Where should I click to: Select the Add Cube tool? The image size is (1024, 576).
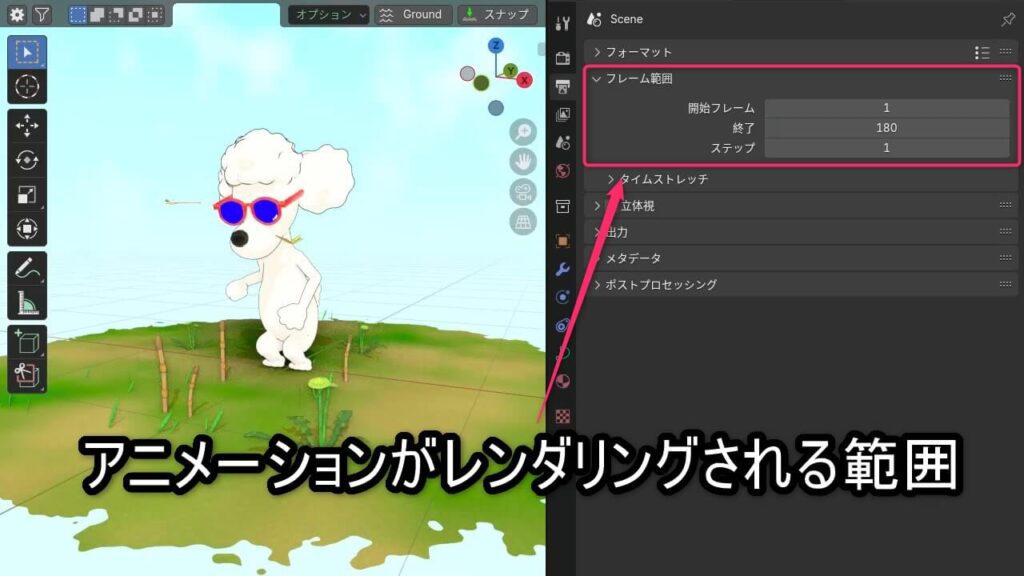point(27,342)
